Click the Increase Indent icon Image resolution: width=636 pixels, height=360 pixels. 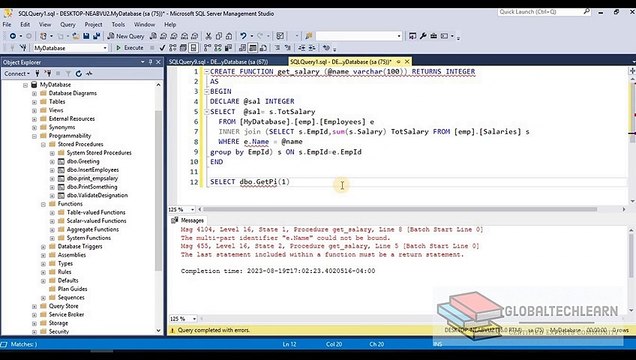point(312,48)
